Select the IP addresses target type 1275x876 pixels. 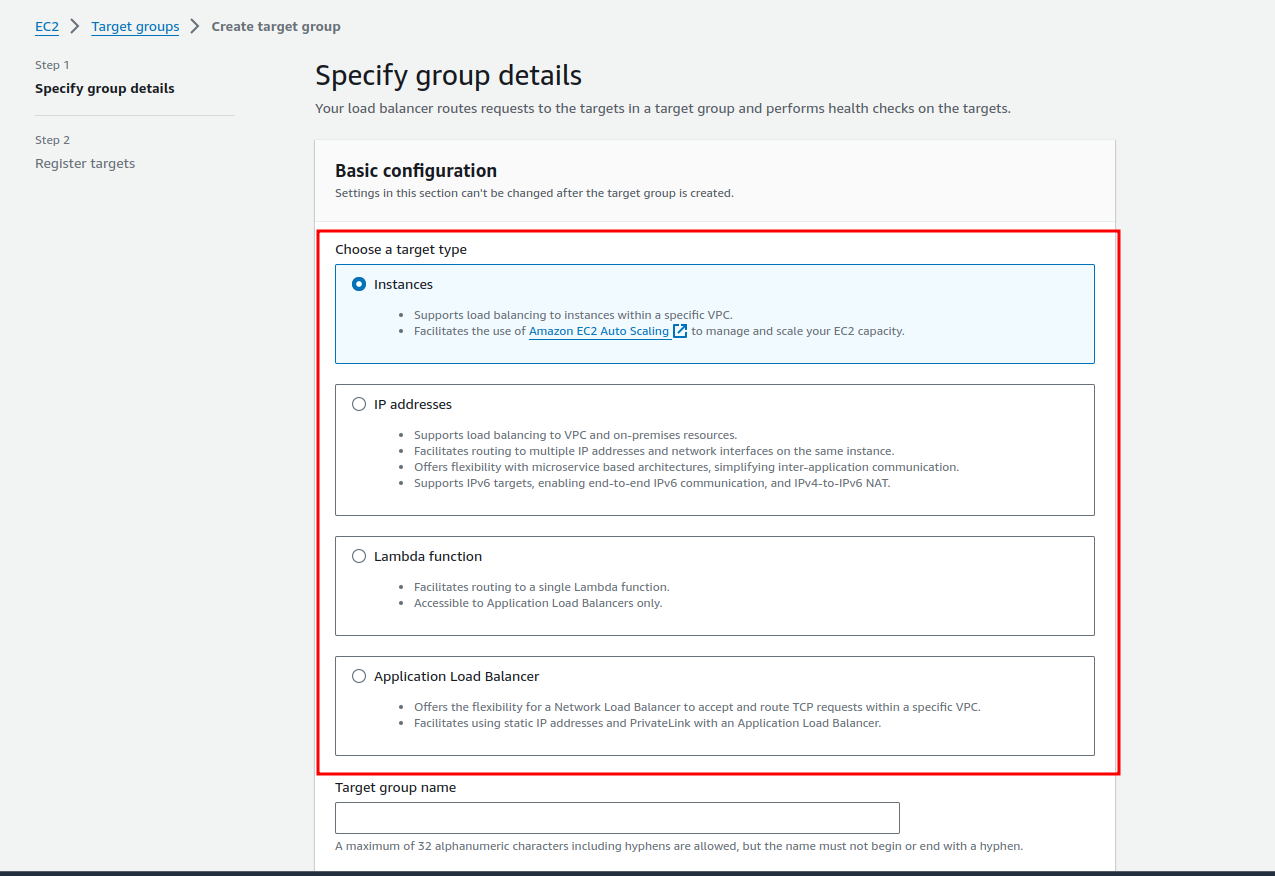358,404
